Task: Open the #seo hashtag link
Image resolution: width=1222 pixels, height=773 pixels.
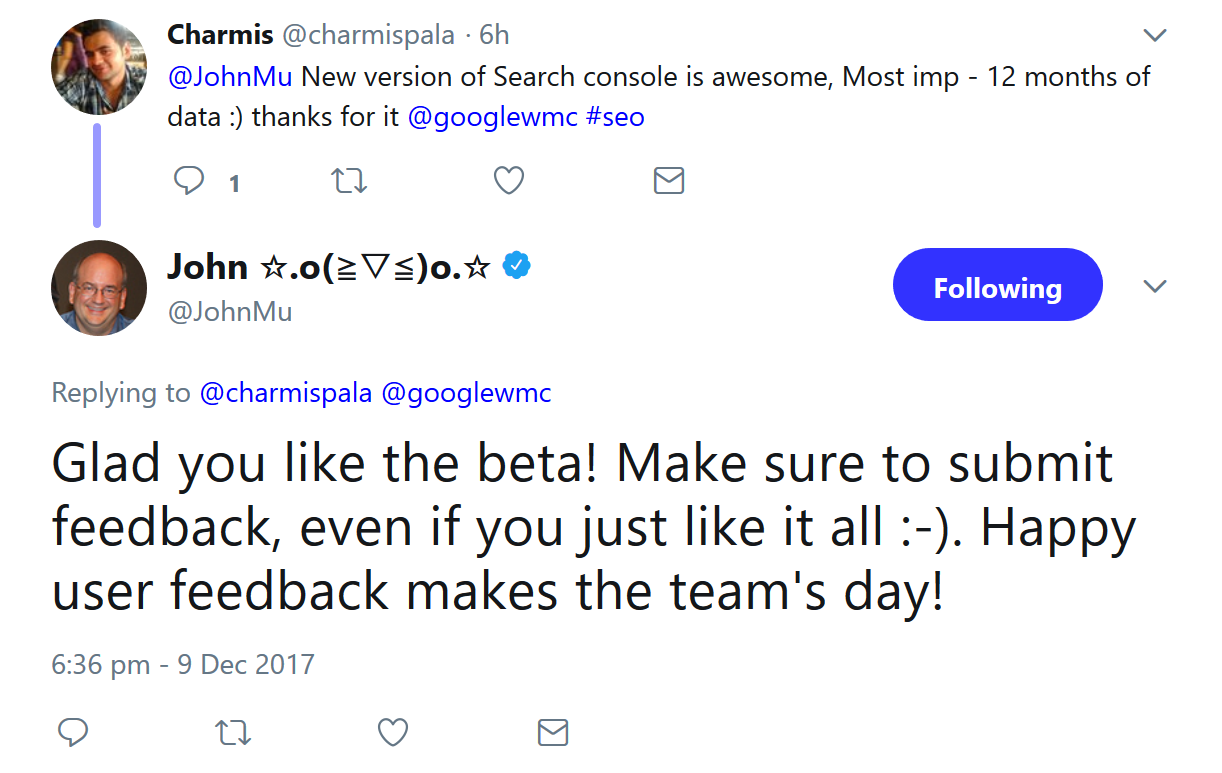Action: (x=614, y=117)
